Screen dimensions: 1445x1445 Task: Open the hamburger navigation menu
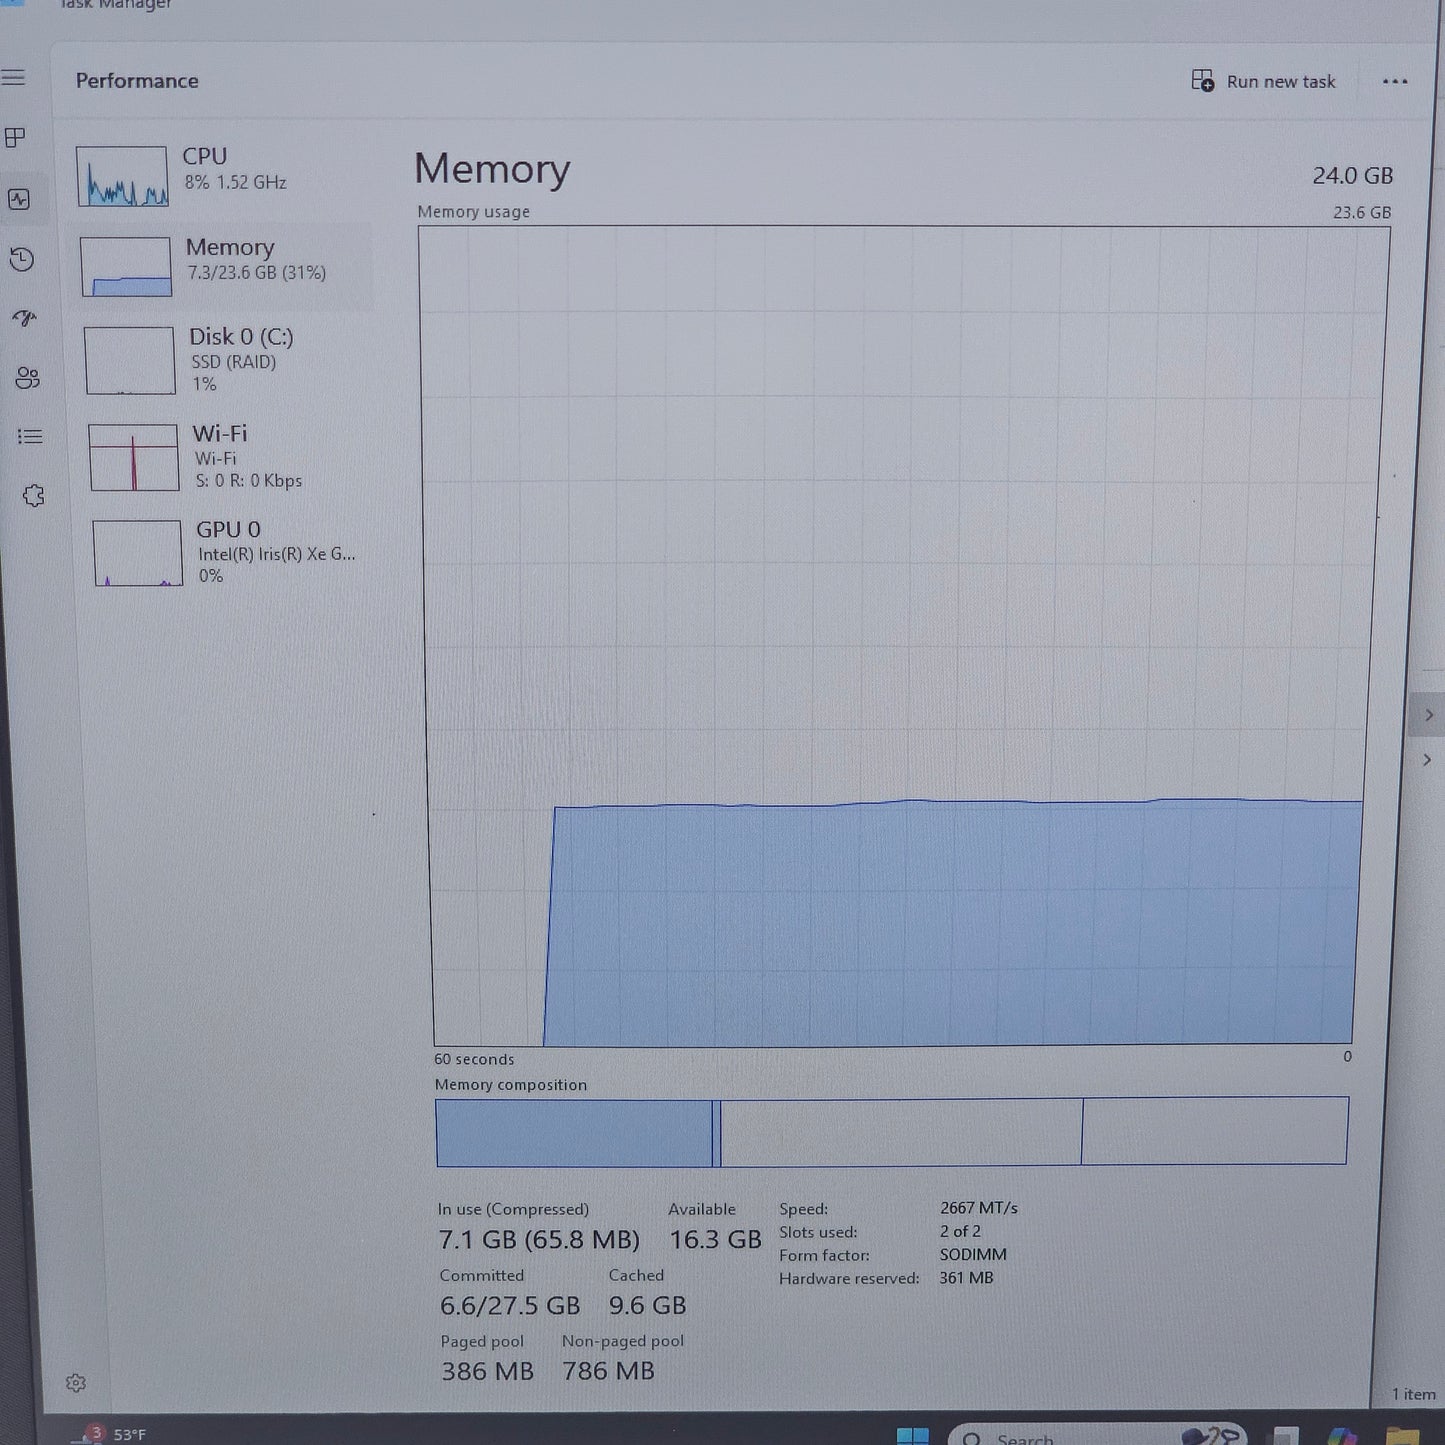[14, 78]
